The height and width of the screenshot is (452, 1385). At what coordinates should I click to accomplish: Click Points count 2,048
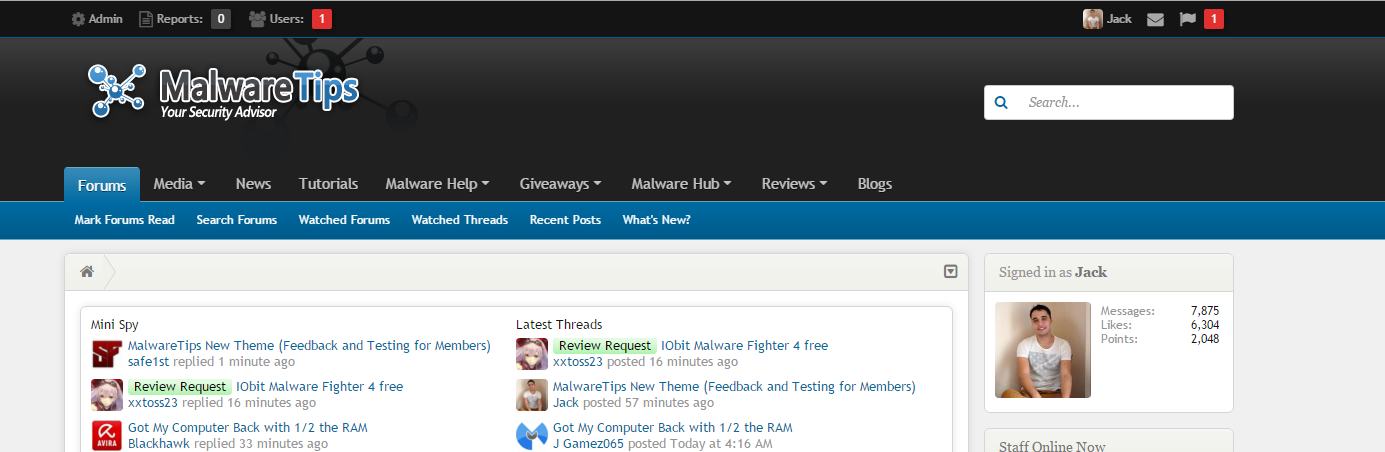(x=1205, y=339)
